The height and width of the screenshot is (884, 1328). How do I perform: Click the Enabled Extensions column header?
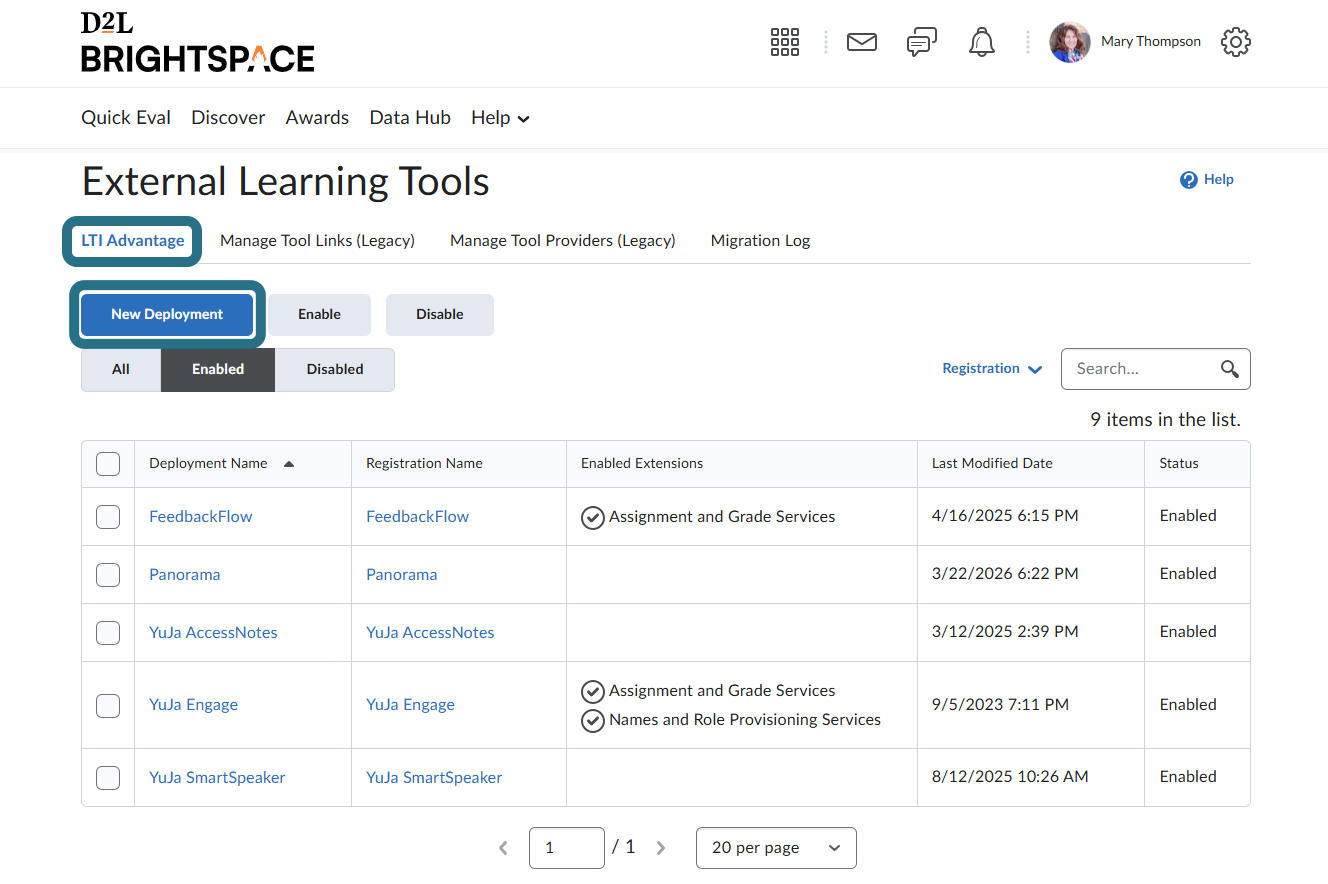[x=642, y=464]
